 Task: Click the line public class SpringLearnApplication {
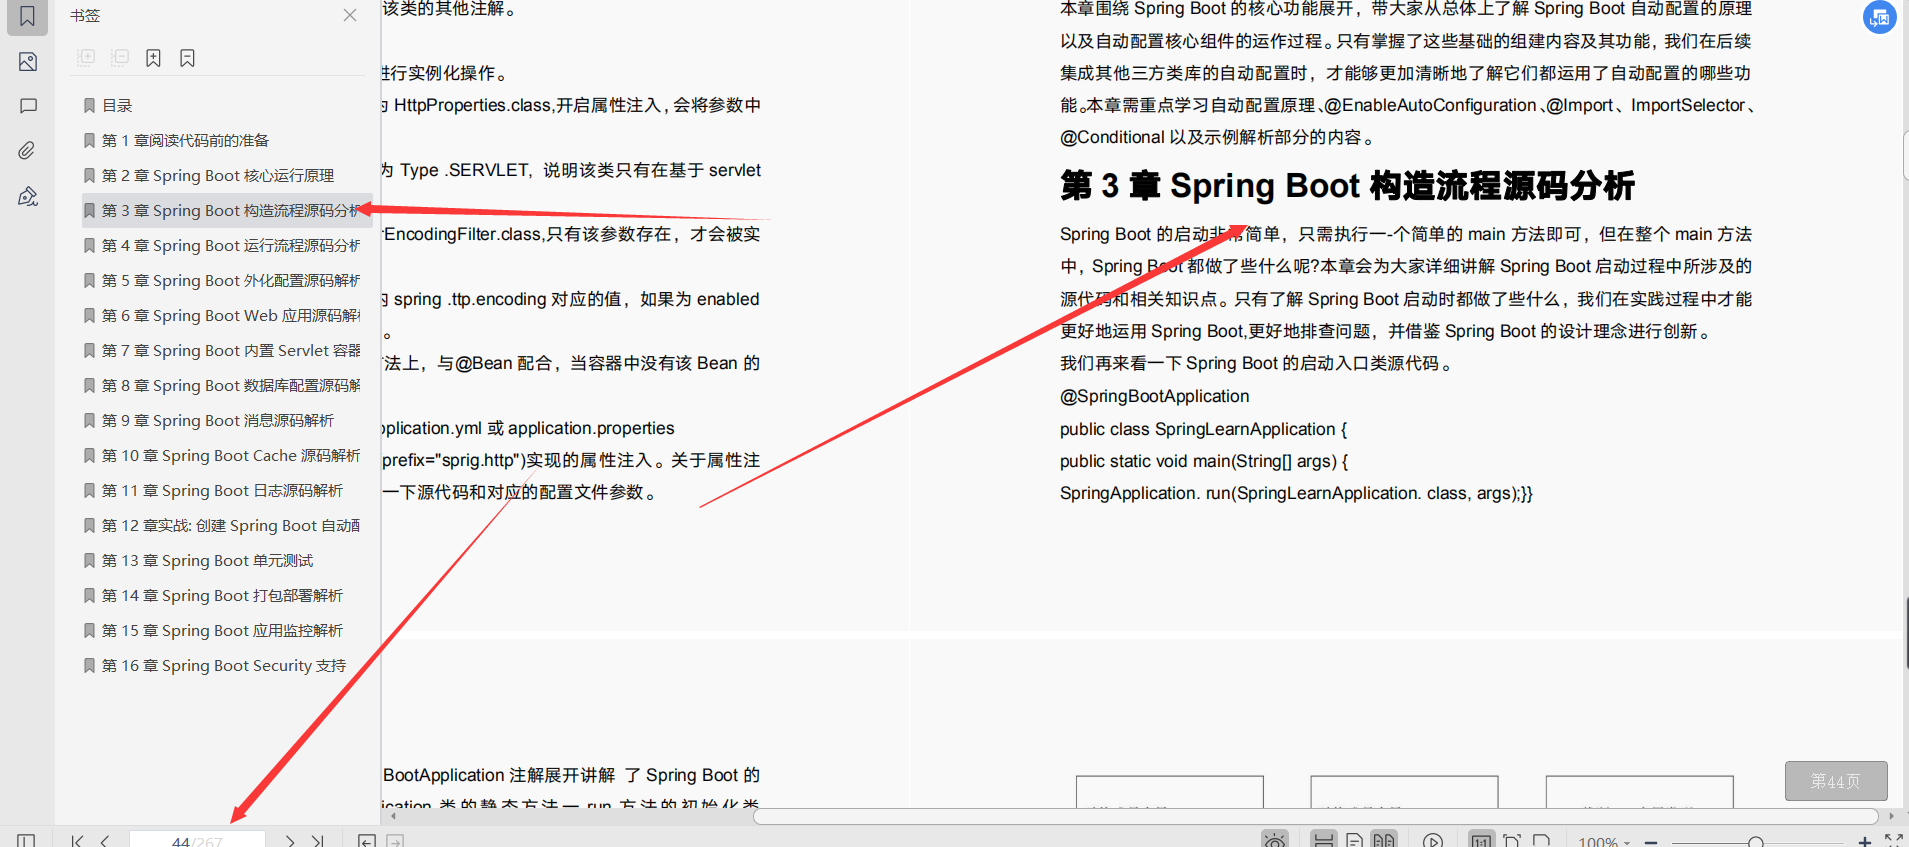pos(1203,429)
